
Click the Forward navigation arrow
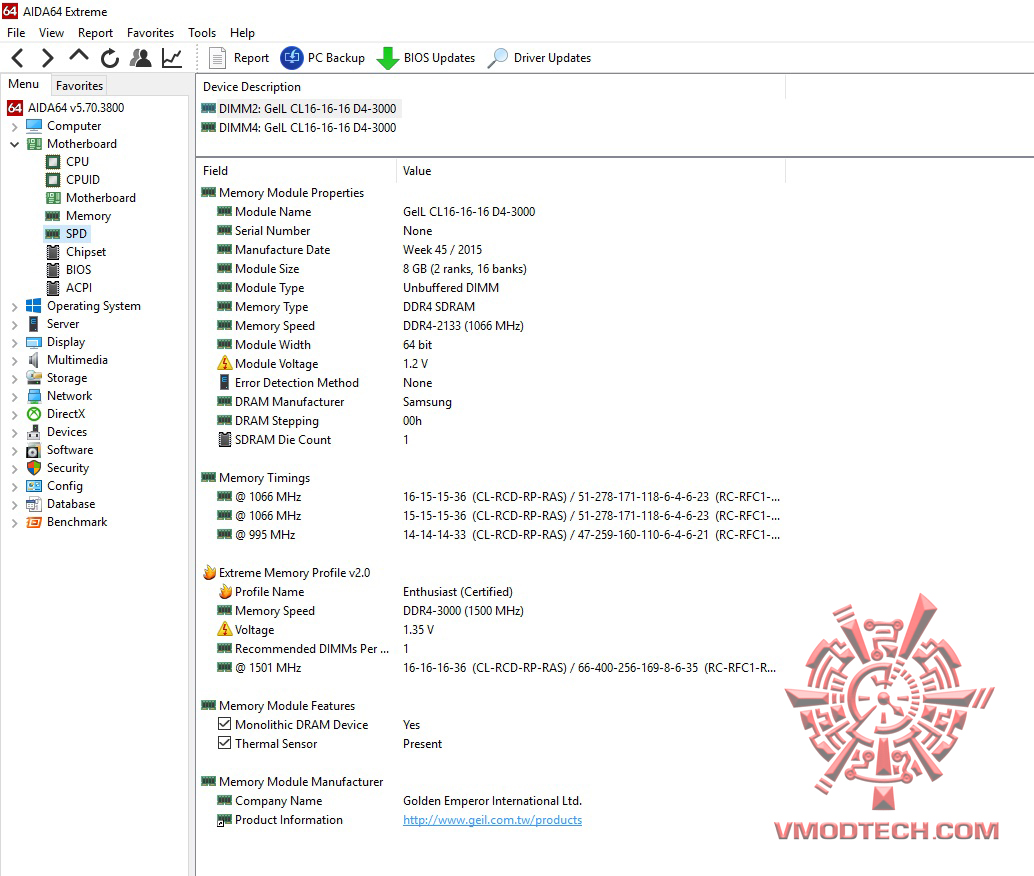pos(47,58)
